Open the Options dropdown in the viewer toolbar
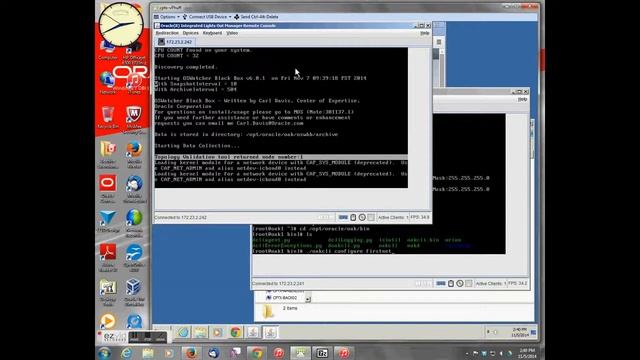This screenshot has height=360, width=640. (167, 17)
